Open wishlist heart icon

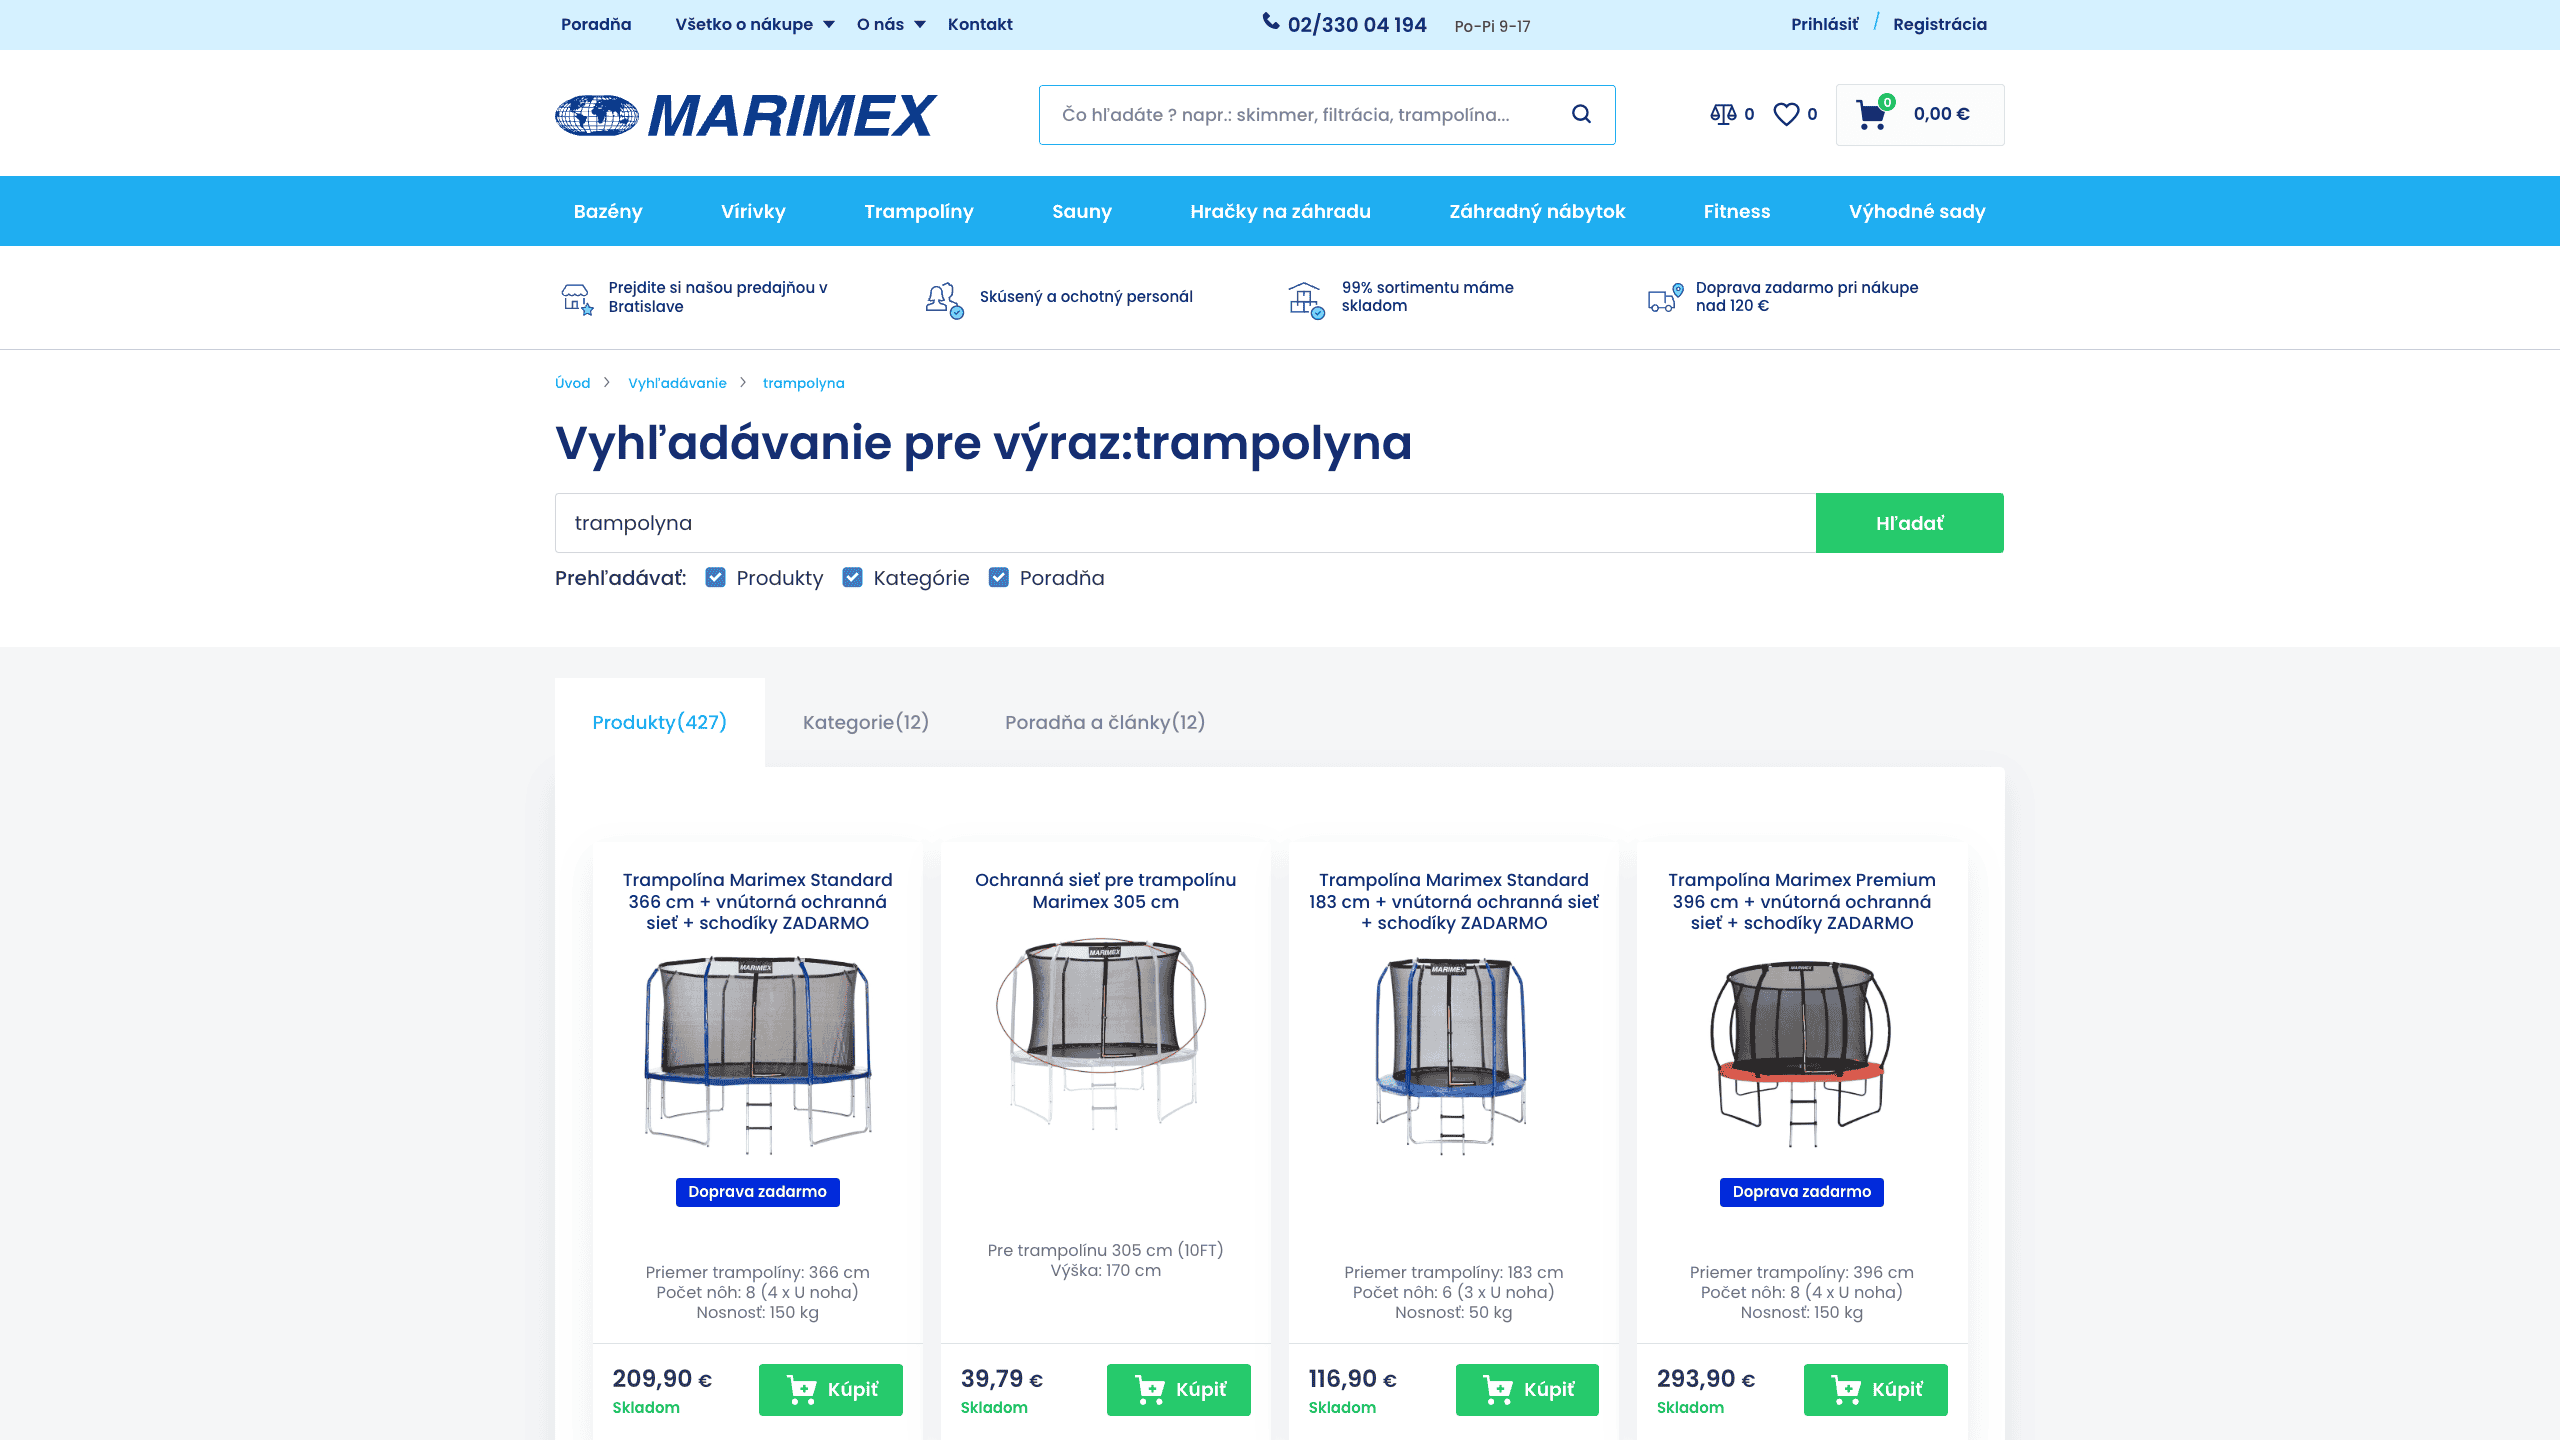click(1786, 114)
